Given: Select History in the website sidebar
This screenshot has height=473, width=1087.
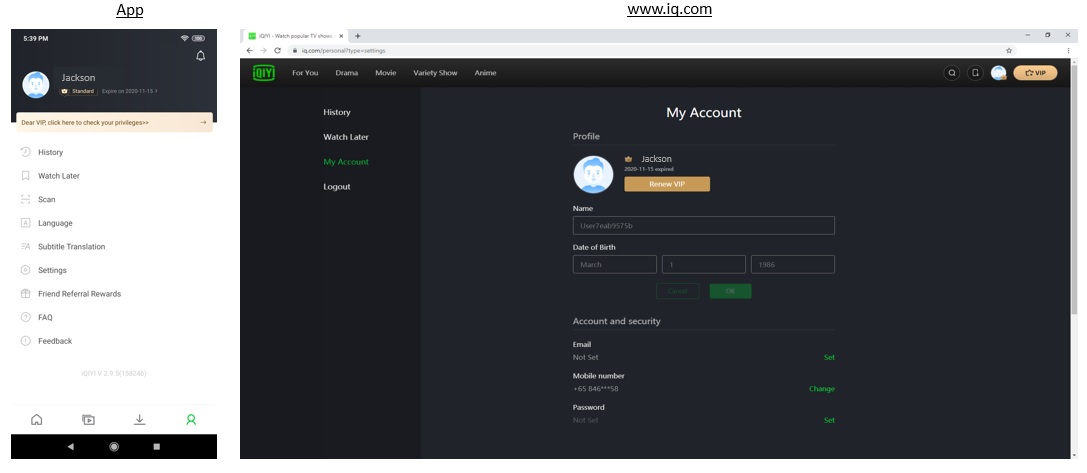Looking at the screenshot, I should click(337, 112).
